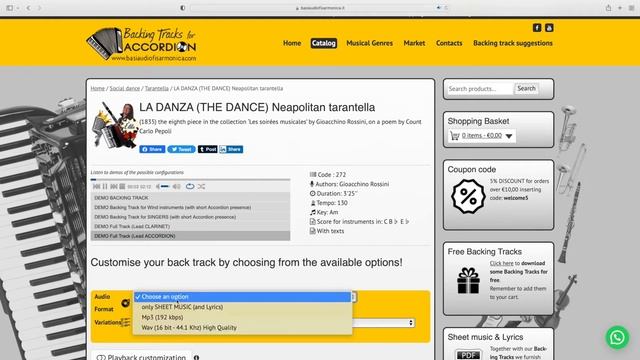Screen dimensions: 640x360
Task: Click the Audio Format disc icon
Action: 125,303
